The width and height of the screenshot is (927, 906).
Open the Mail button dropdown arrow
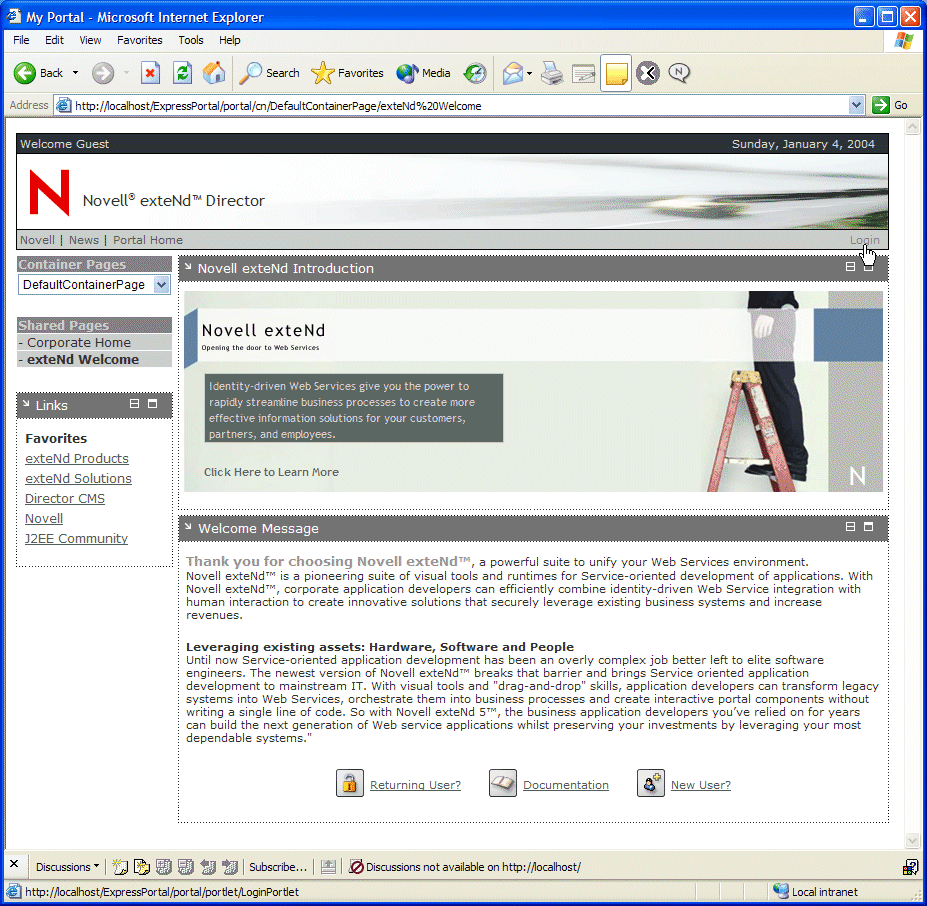(529, 73)
